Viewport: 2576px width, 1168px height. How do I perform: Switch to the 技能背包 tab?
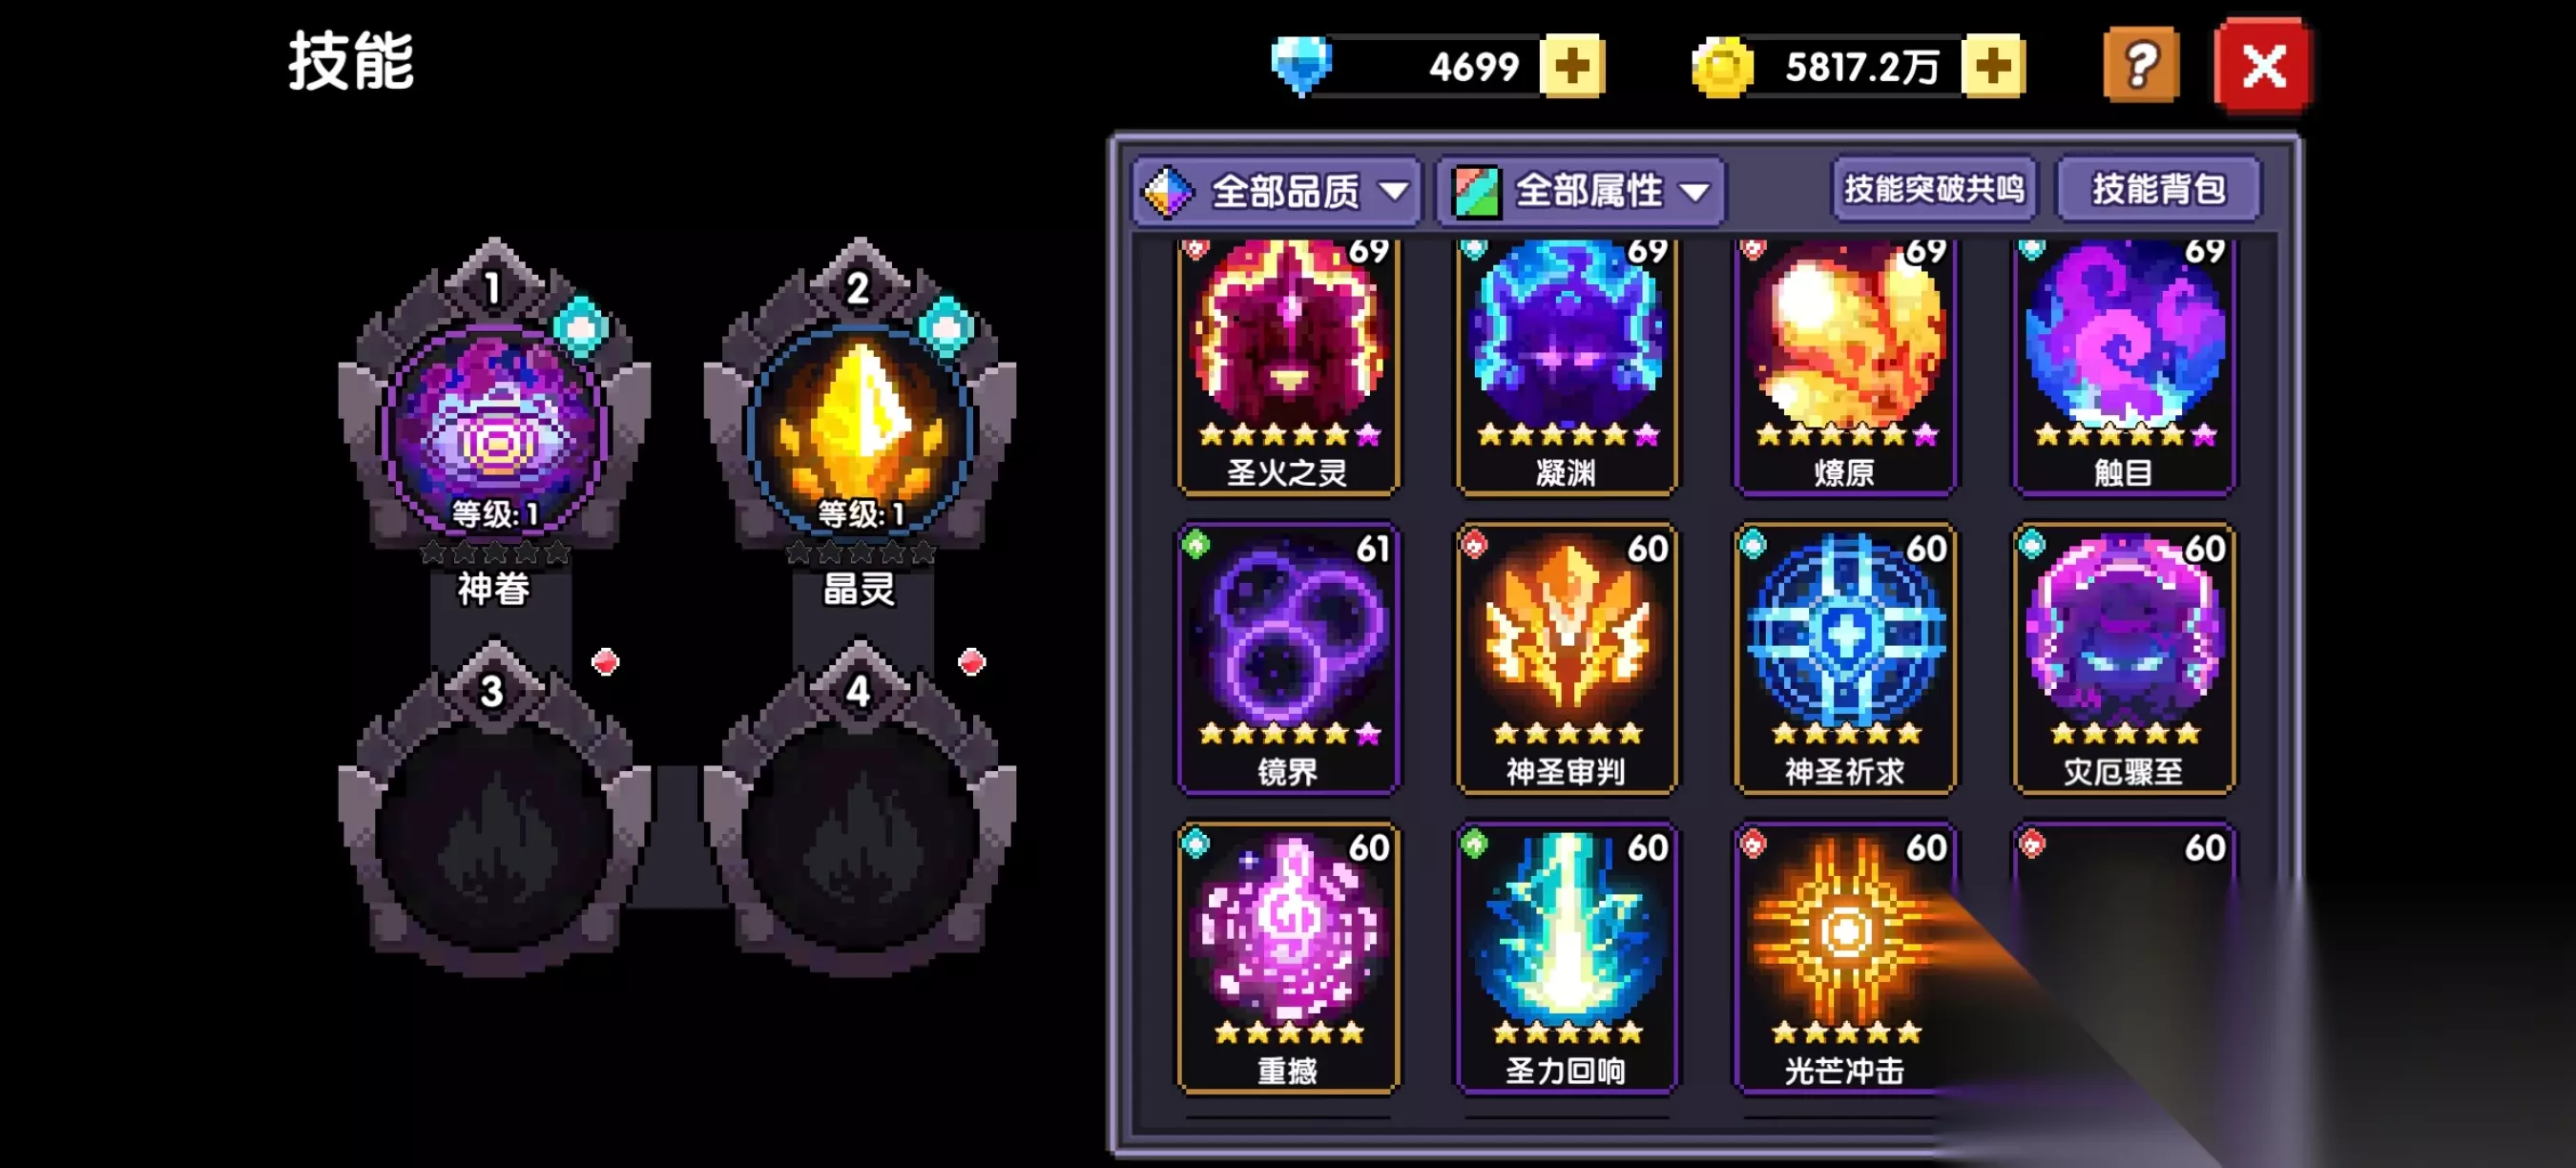coord(2158,189)
